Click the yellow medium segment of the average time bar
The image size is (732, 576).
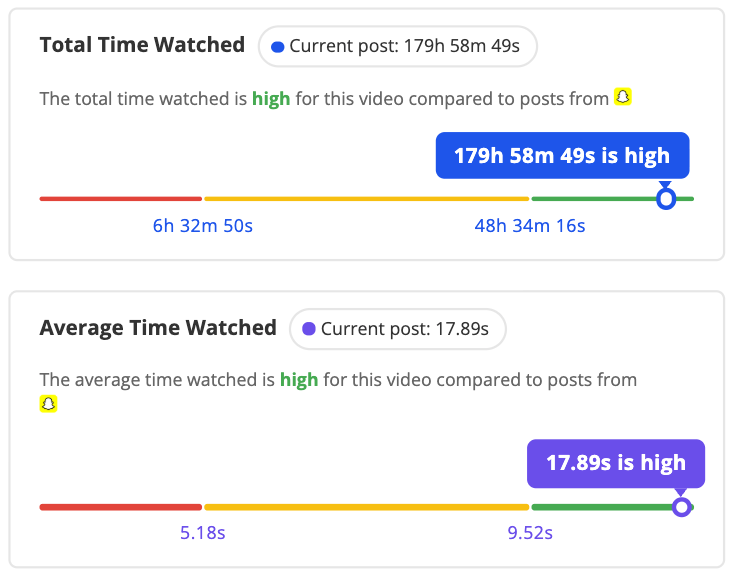pyautogui.click(x=366, y=507)
